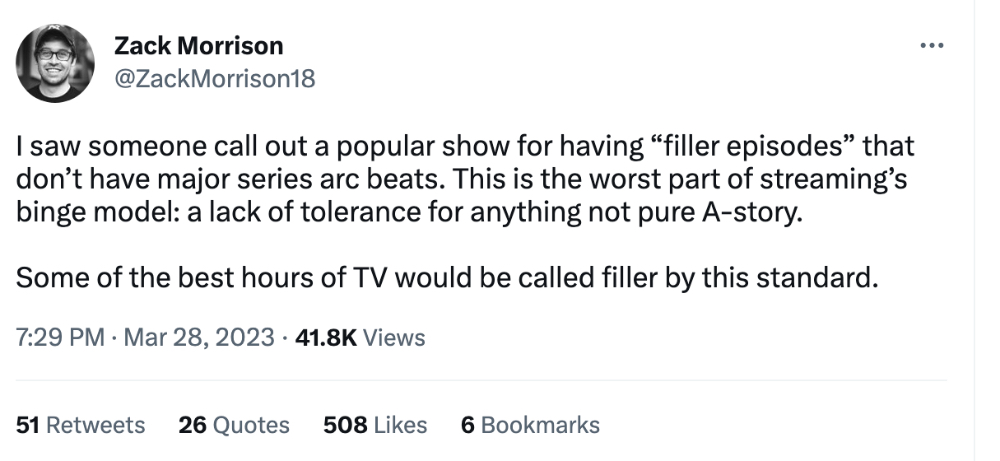
Task: Open the Zack Morrison display name link
Action: point(199,45)
